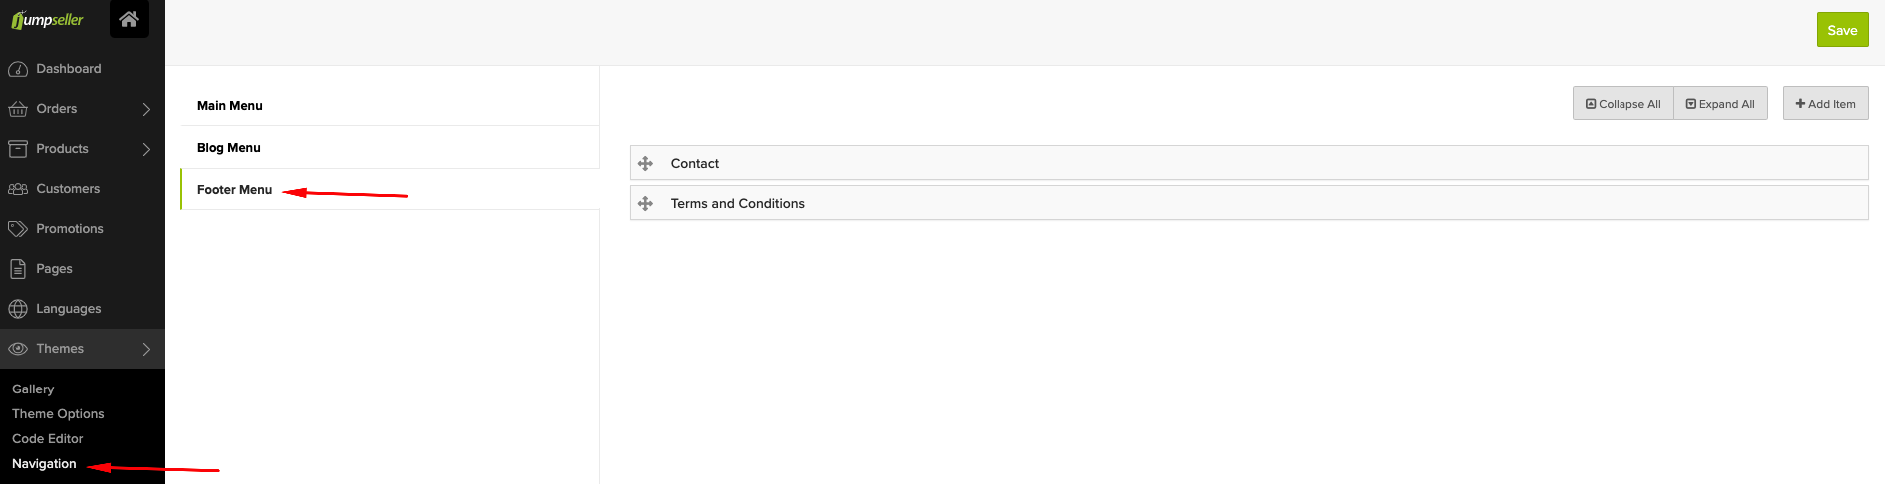Click the move handle on Terms and Conditions
This screenshot has width=1885, height=484.
point(646,203)
